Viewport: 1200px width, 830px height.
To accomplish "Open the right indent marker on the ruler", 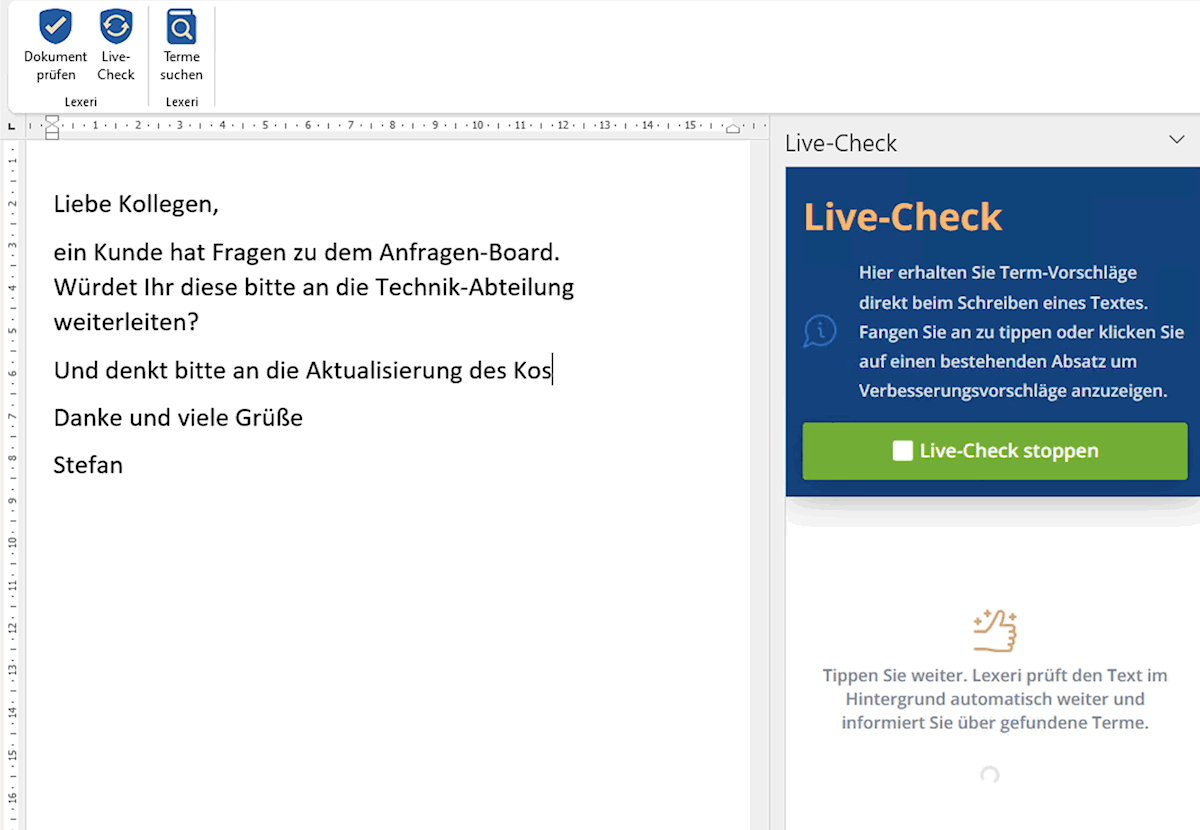I will click(x=735, y=127).
